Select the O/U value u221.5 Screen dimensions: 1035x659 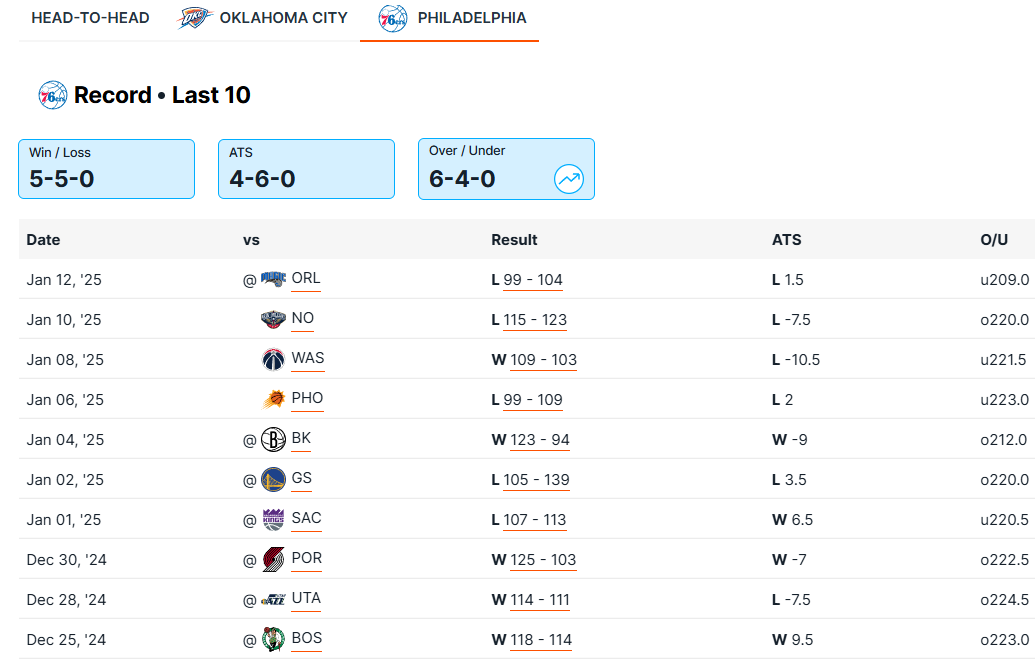[x=1003, y=360]
